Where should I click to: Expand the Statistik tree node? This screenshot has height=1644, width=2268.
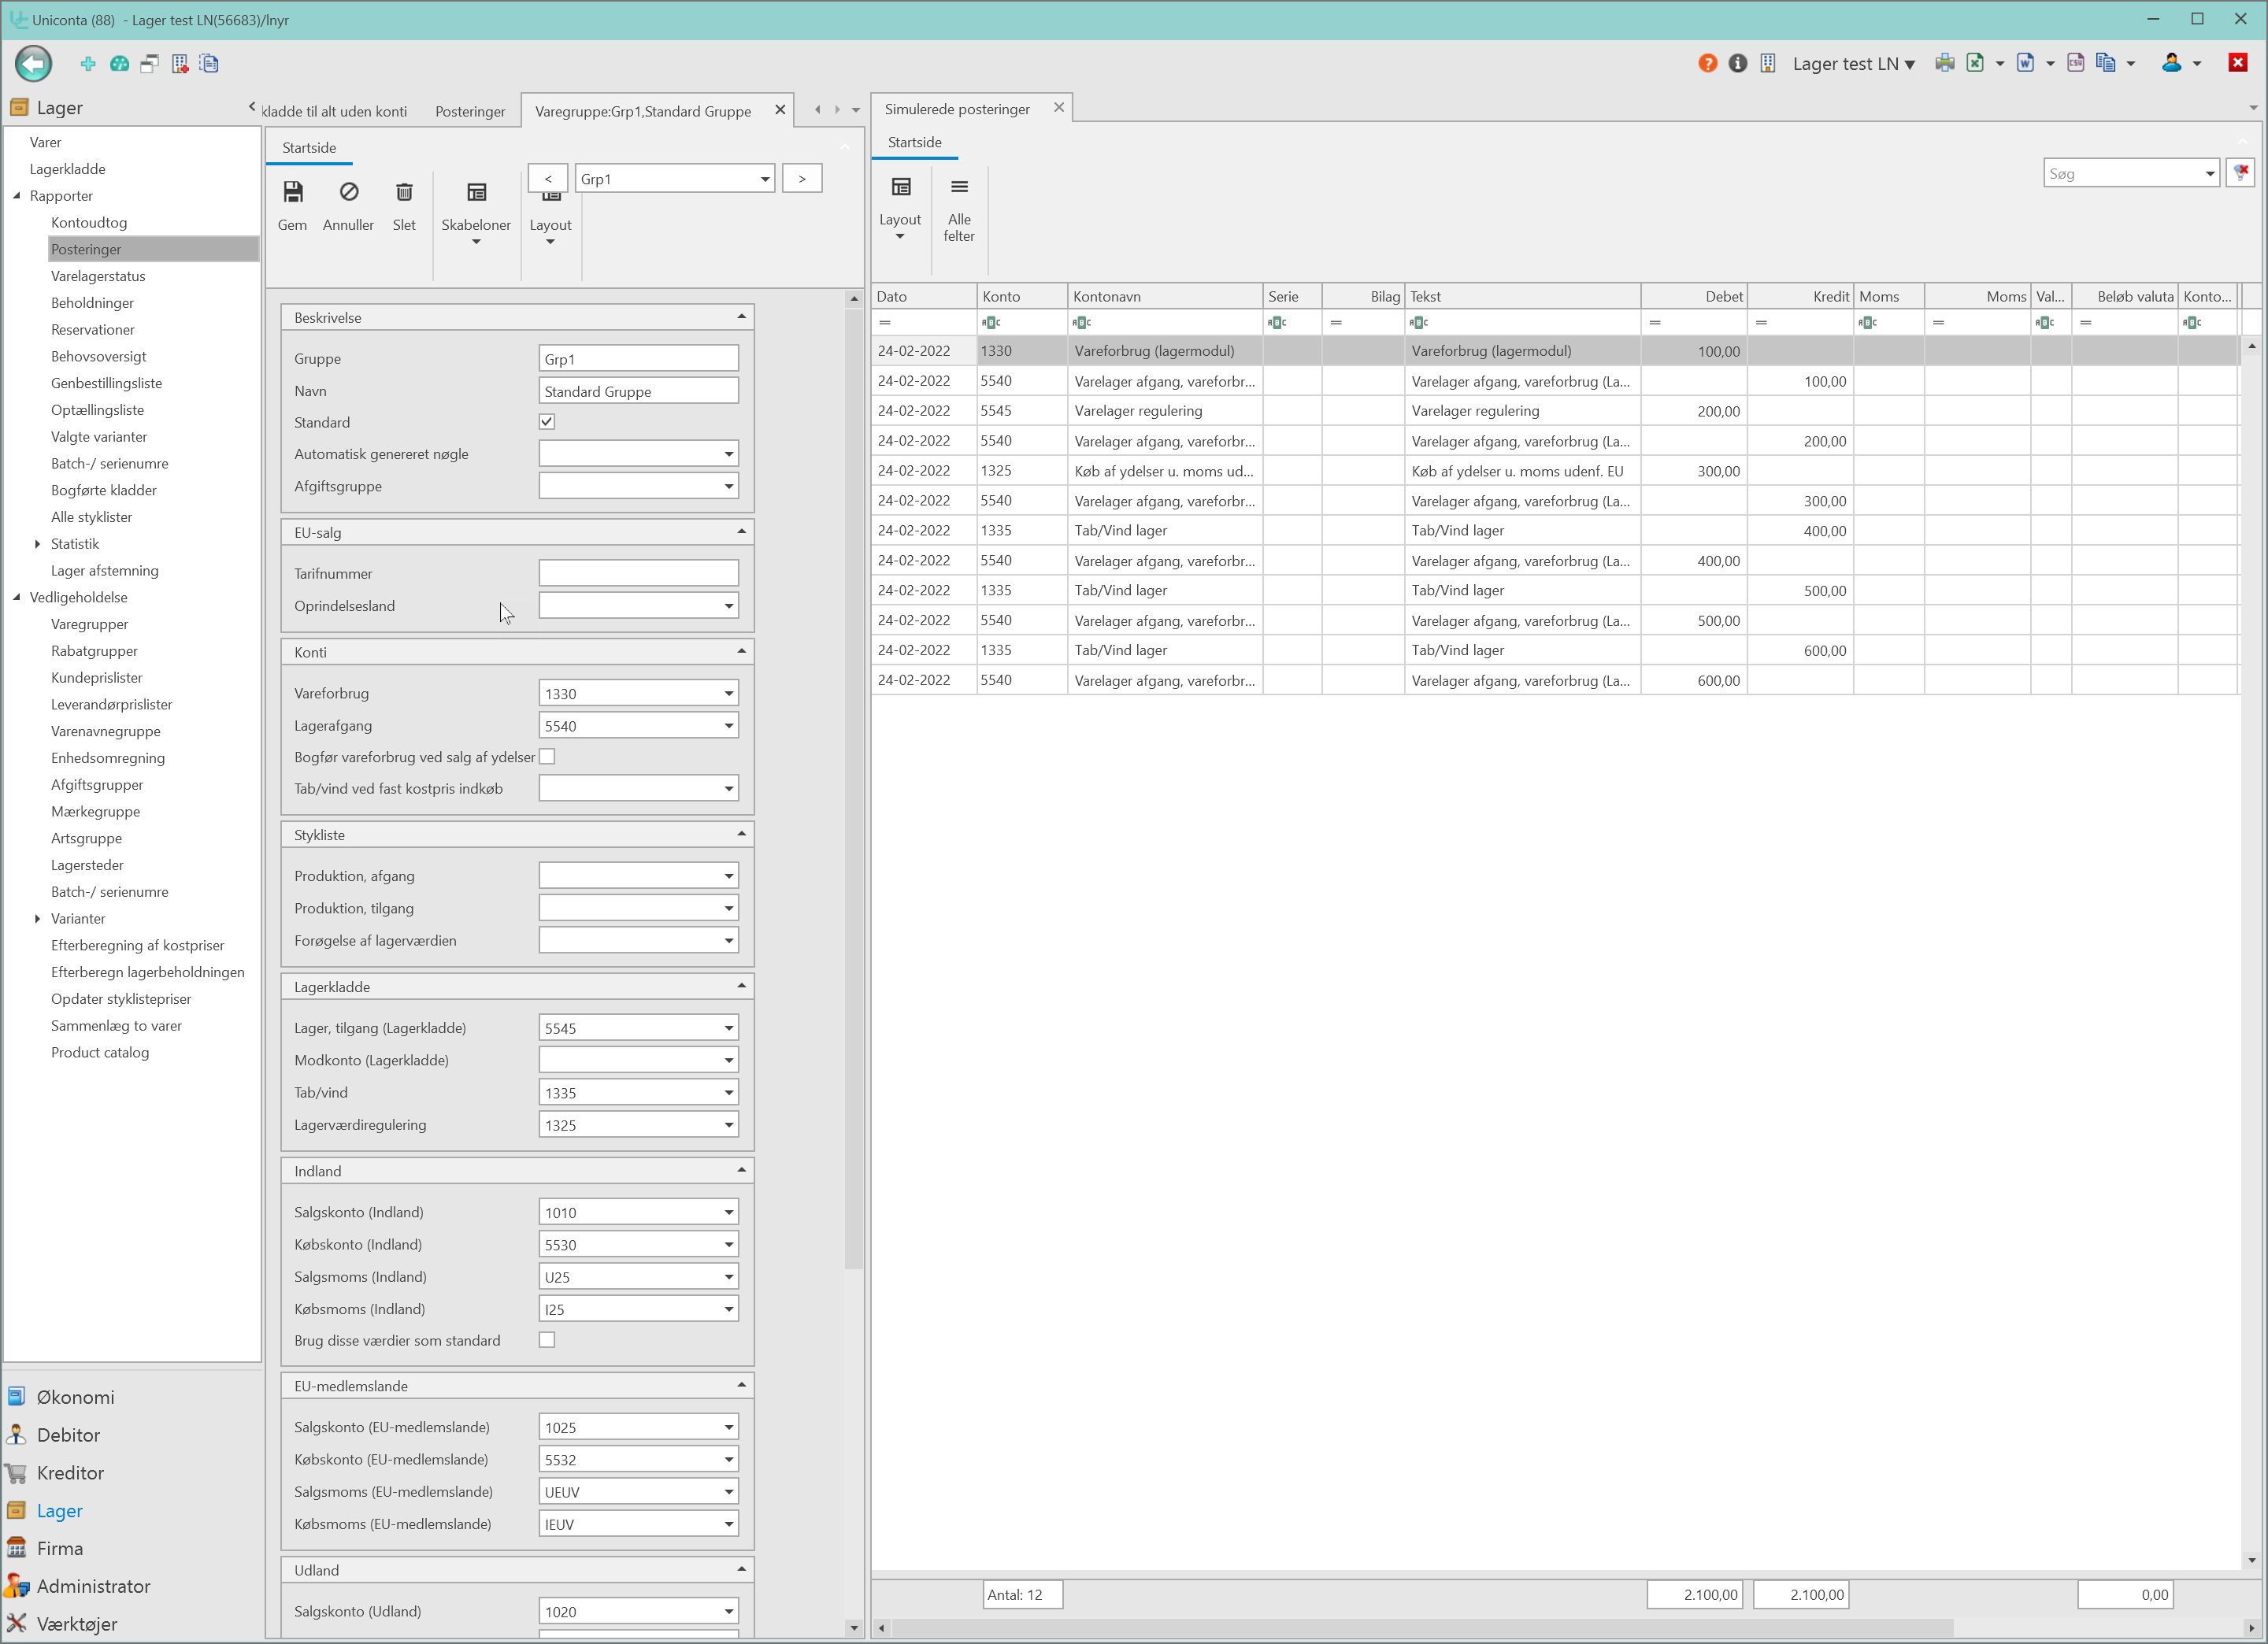pyautogui.click(x=37, y=544)
